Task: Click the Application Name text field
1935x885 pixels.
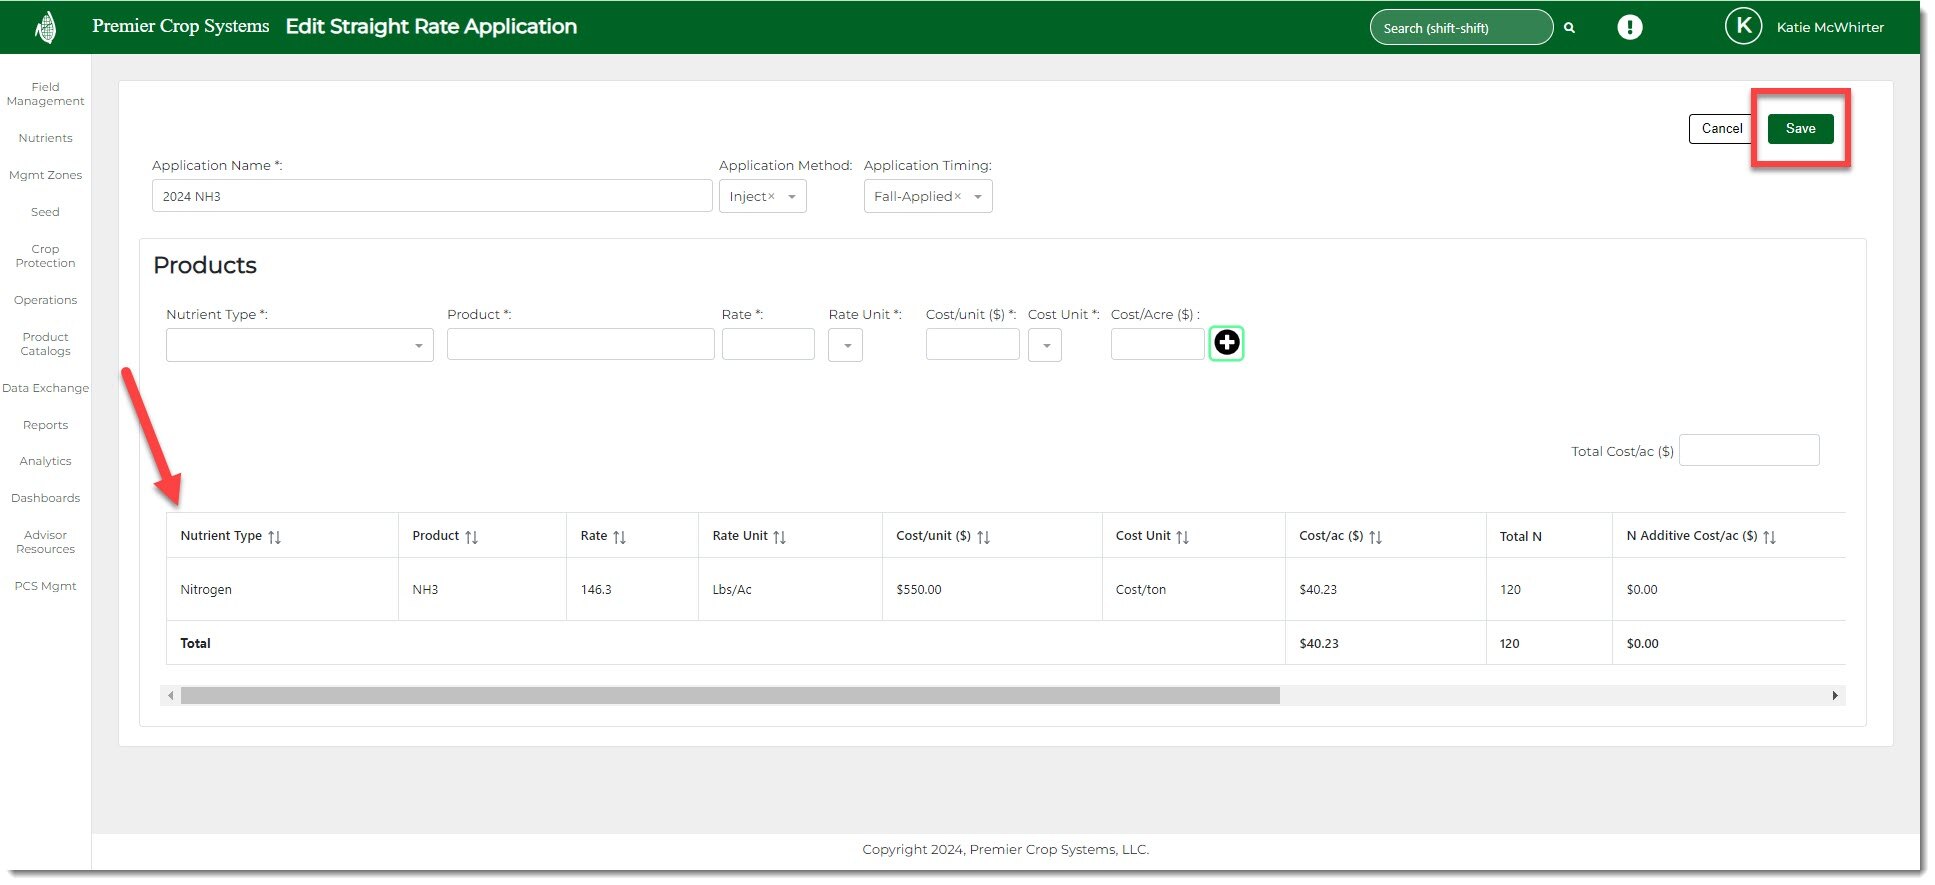Action: 431,196
